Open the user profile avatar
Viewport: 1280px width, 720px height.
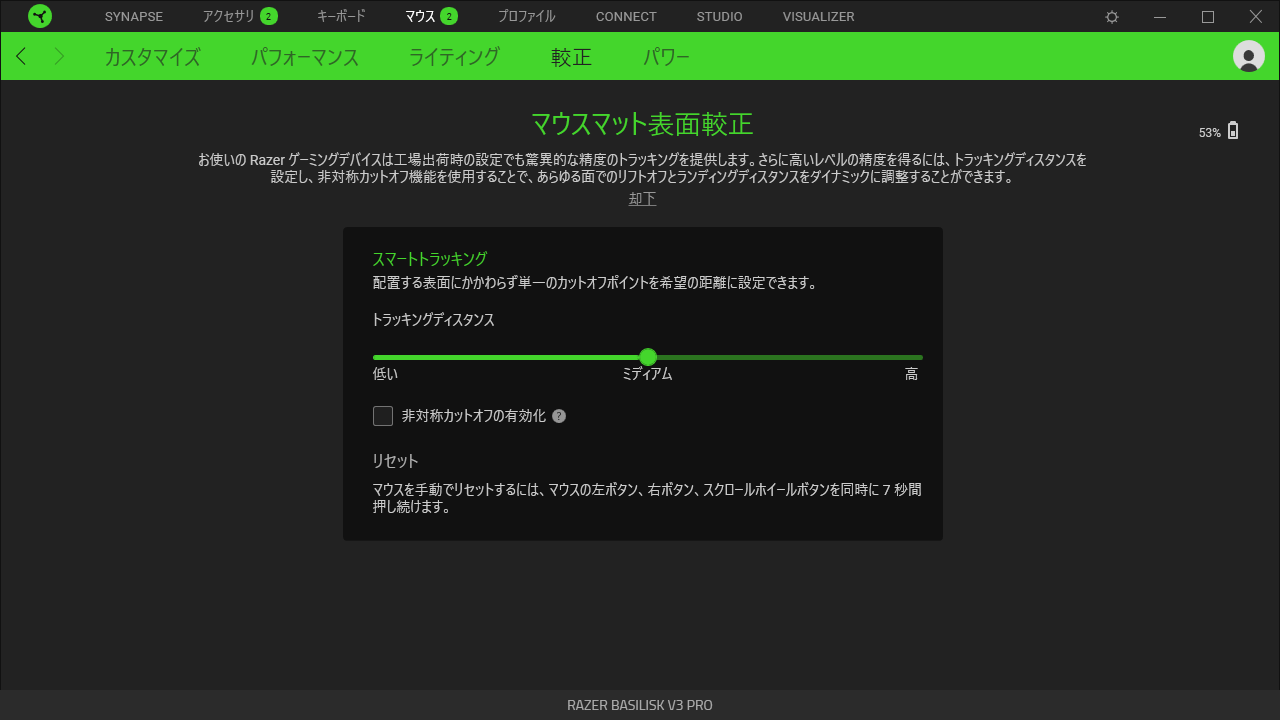click(1249, 56)
